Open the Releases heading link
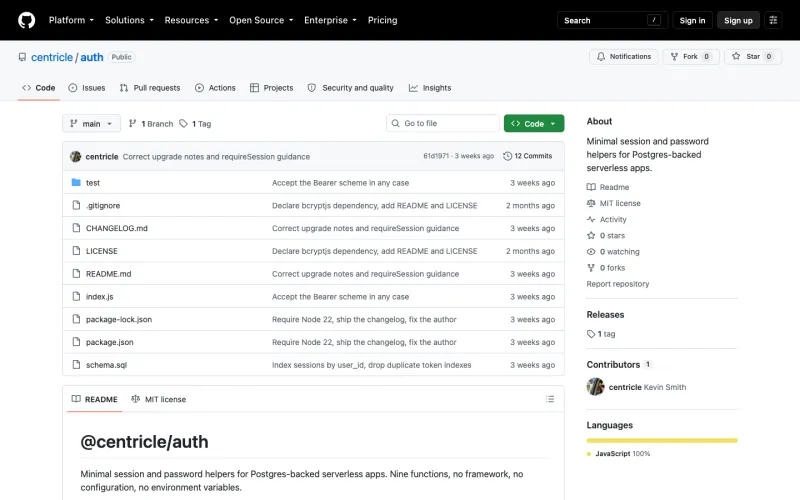The image size is (800, 500). [x=605, y=315]
